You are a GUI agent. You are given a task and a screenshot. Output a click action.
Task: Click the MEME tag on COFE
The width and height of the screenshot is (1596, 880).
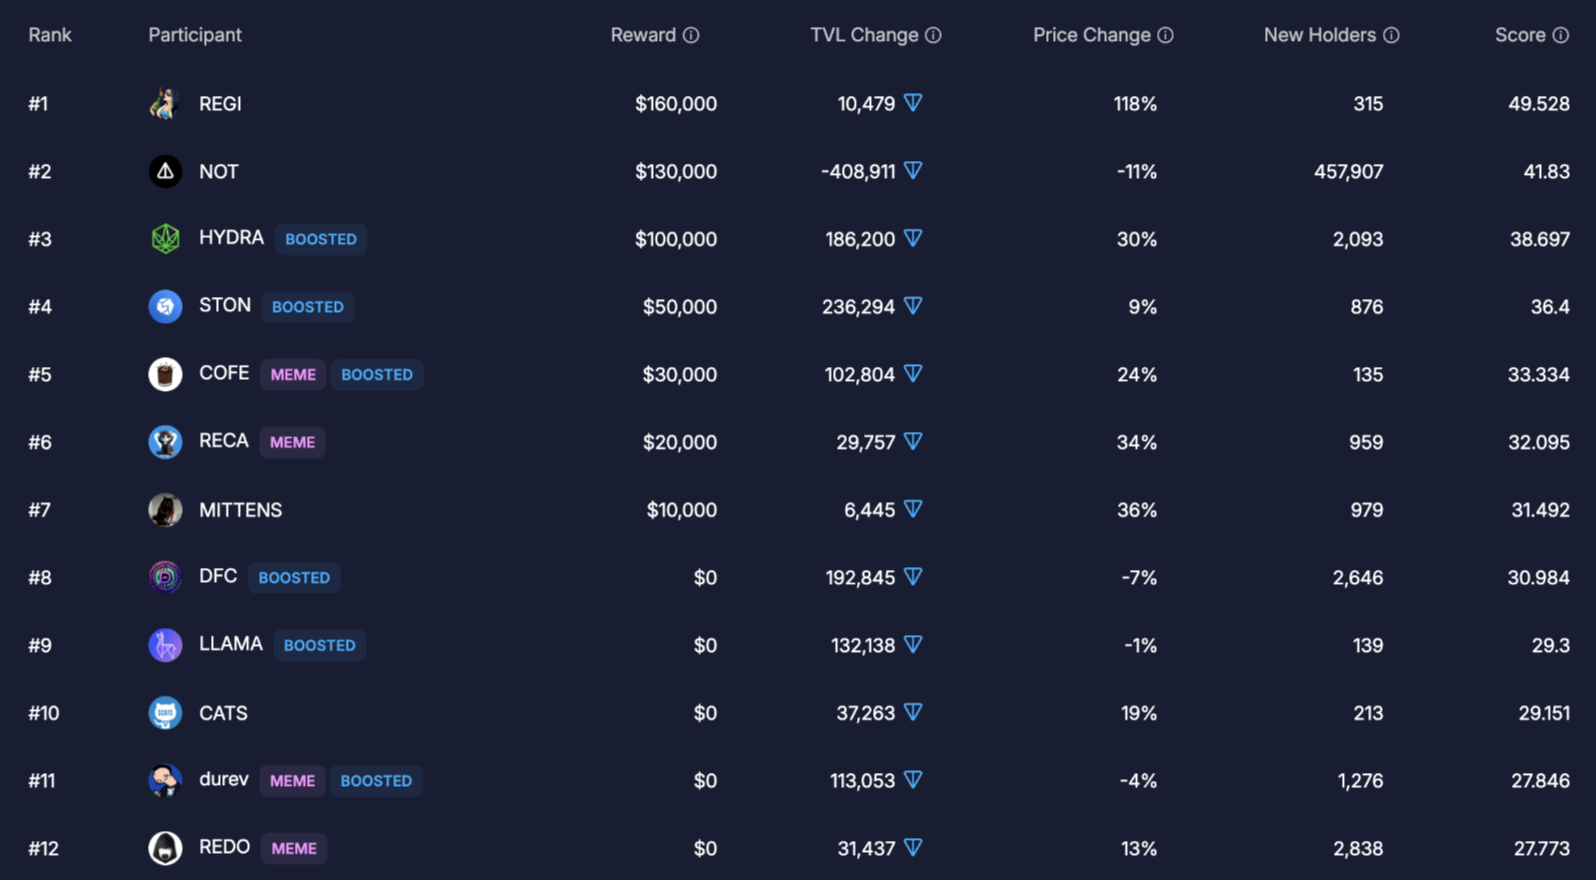293,374
